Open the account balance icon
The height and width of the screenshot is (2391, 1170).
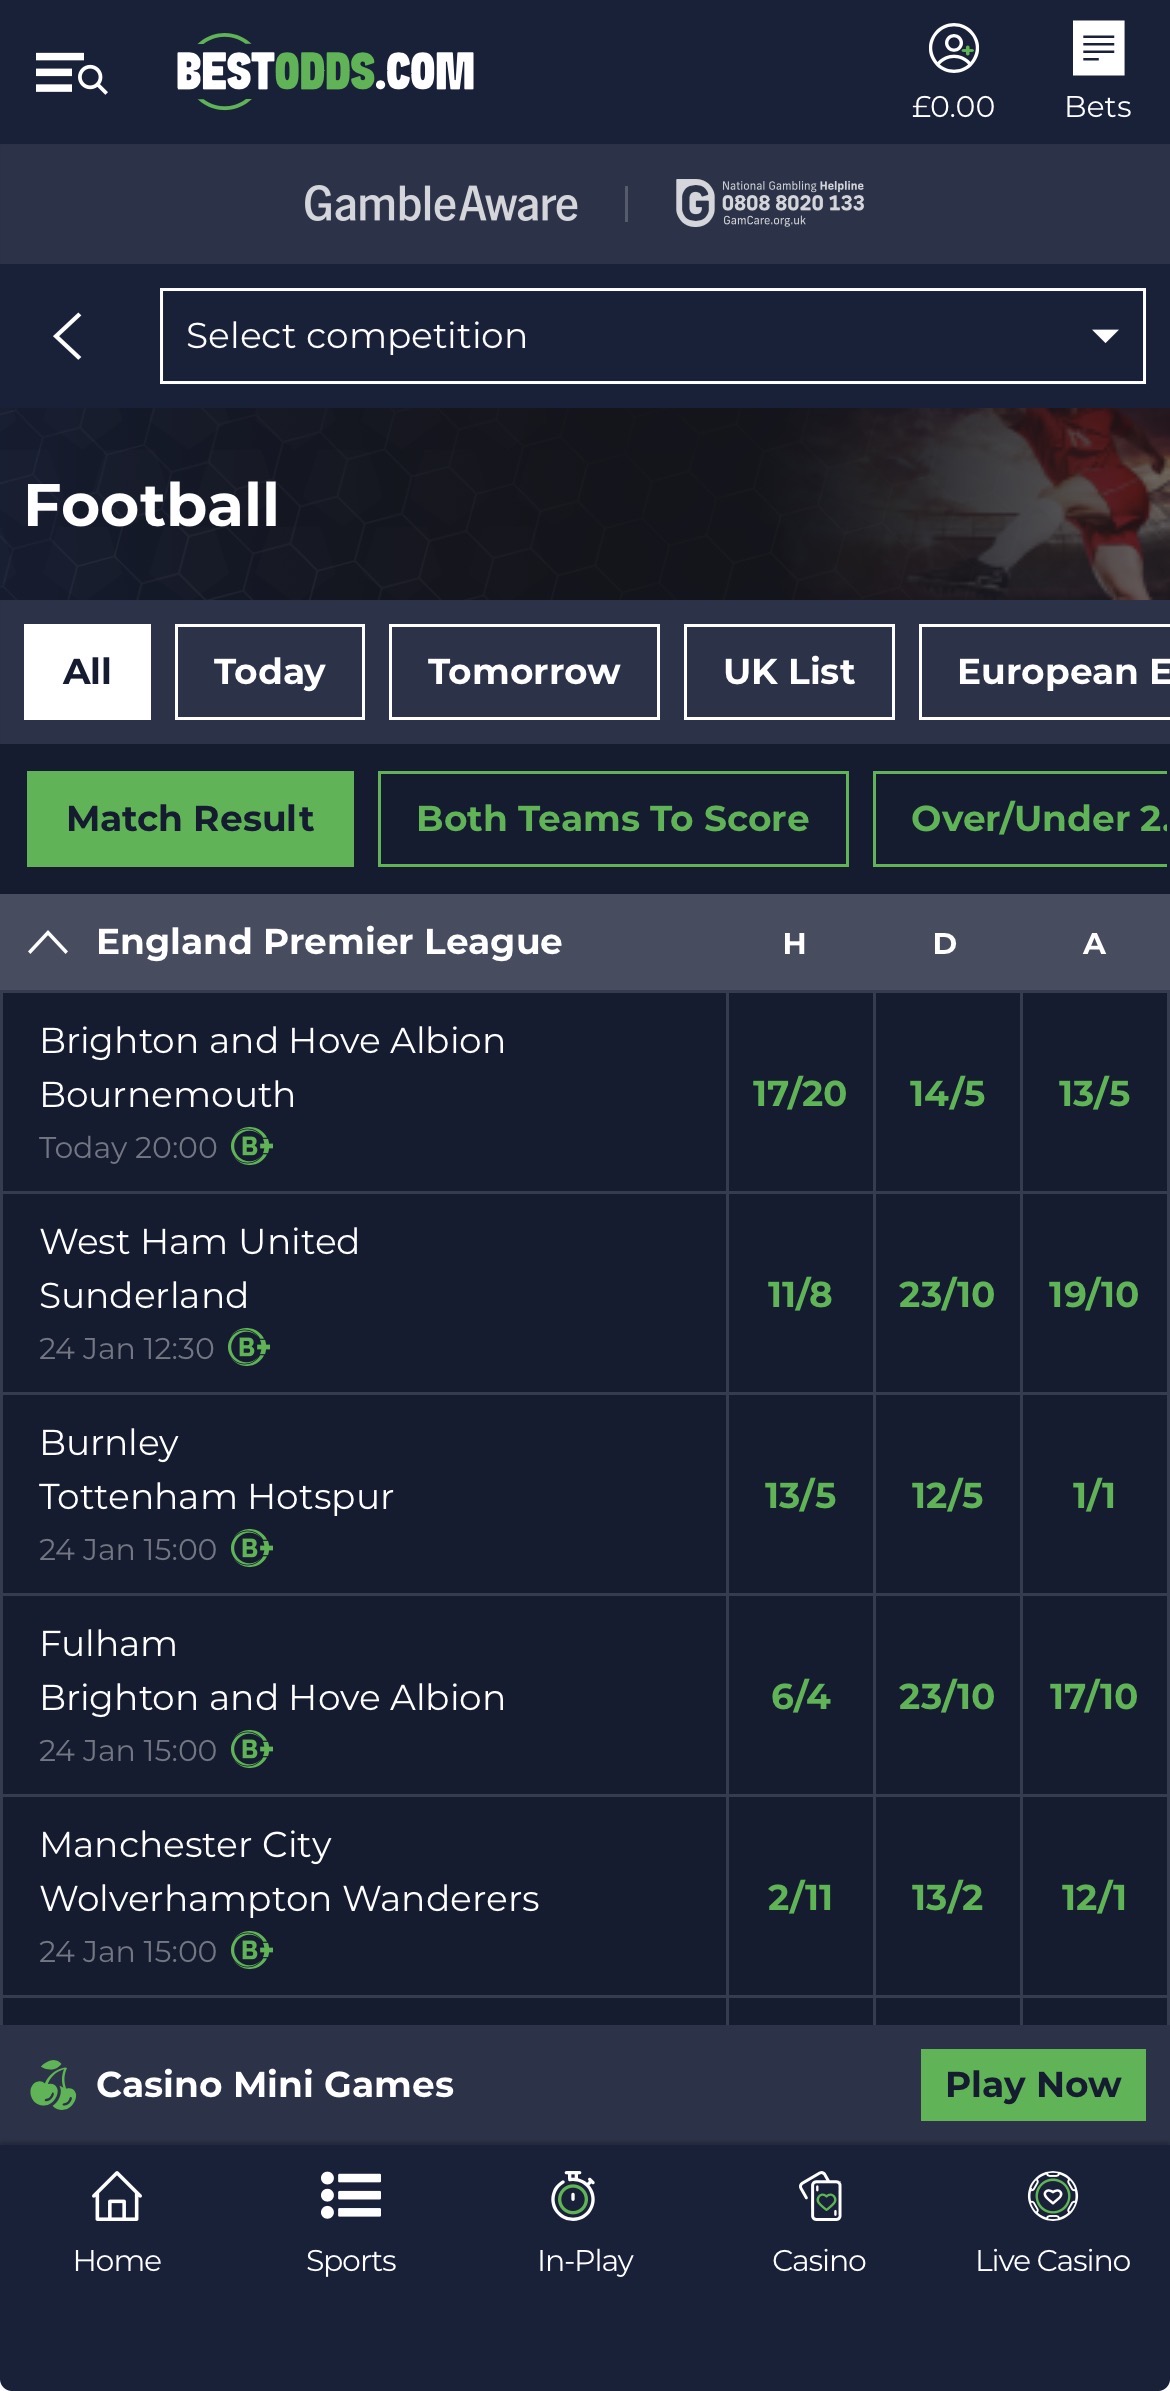coord(953,49)
